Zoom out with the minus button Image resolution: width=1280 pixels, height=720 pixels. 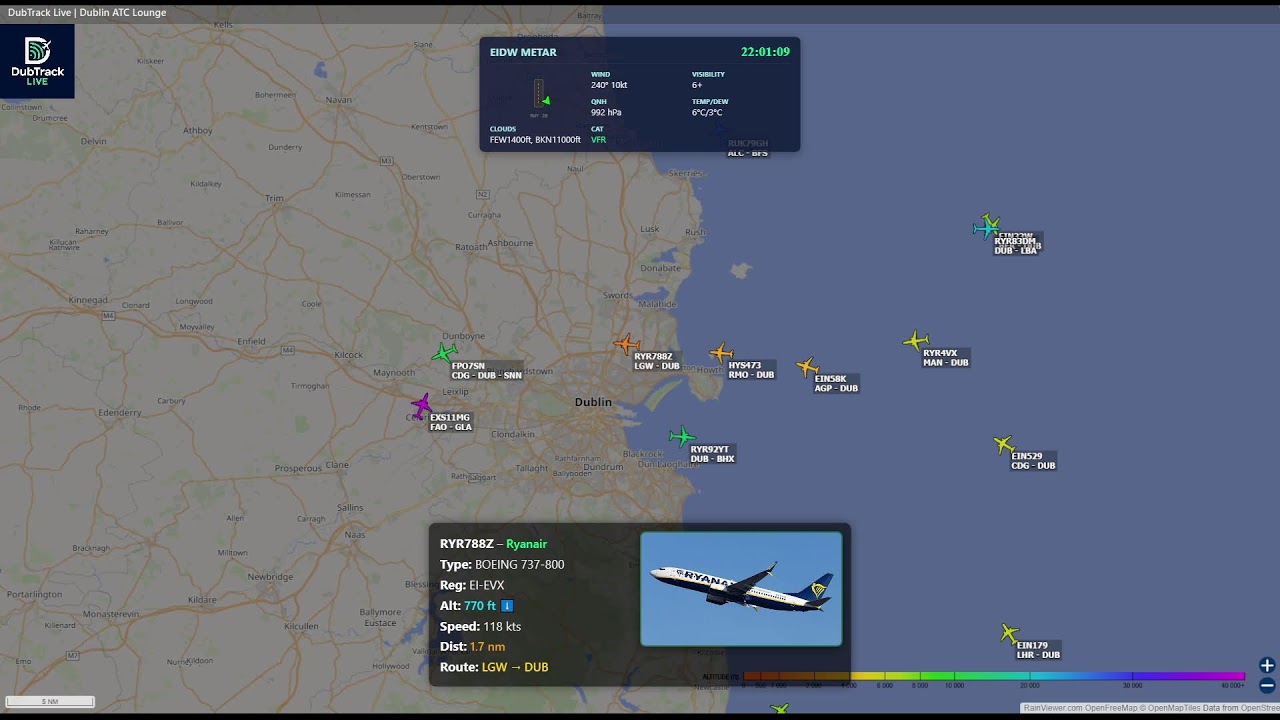pyautogui.click(x=1267, y=685)
